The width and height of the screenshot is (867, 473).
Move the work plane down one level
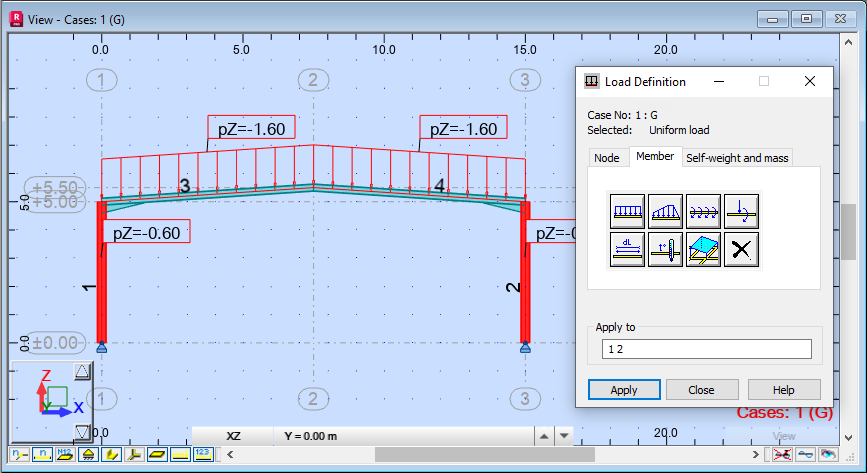564,436
